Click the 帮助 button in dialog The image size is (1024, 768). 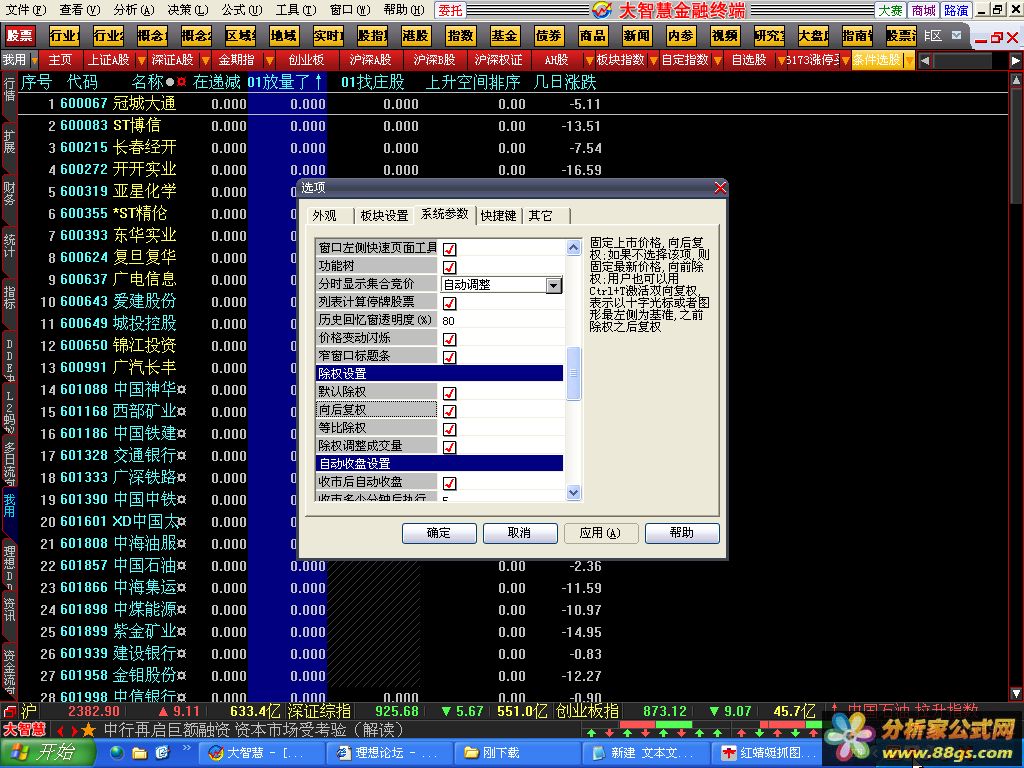click(x=682, y=533)
